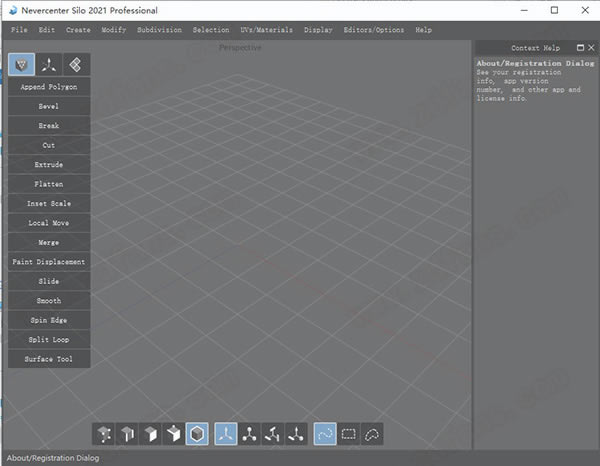The width and height of the screenshot is (600, 466).
Task: Click the Perspective viewport label
Action: coord(240,47)
